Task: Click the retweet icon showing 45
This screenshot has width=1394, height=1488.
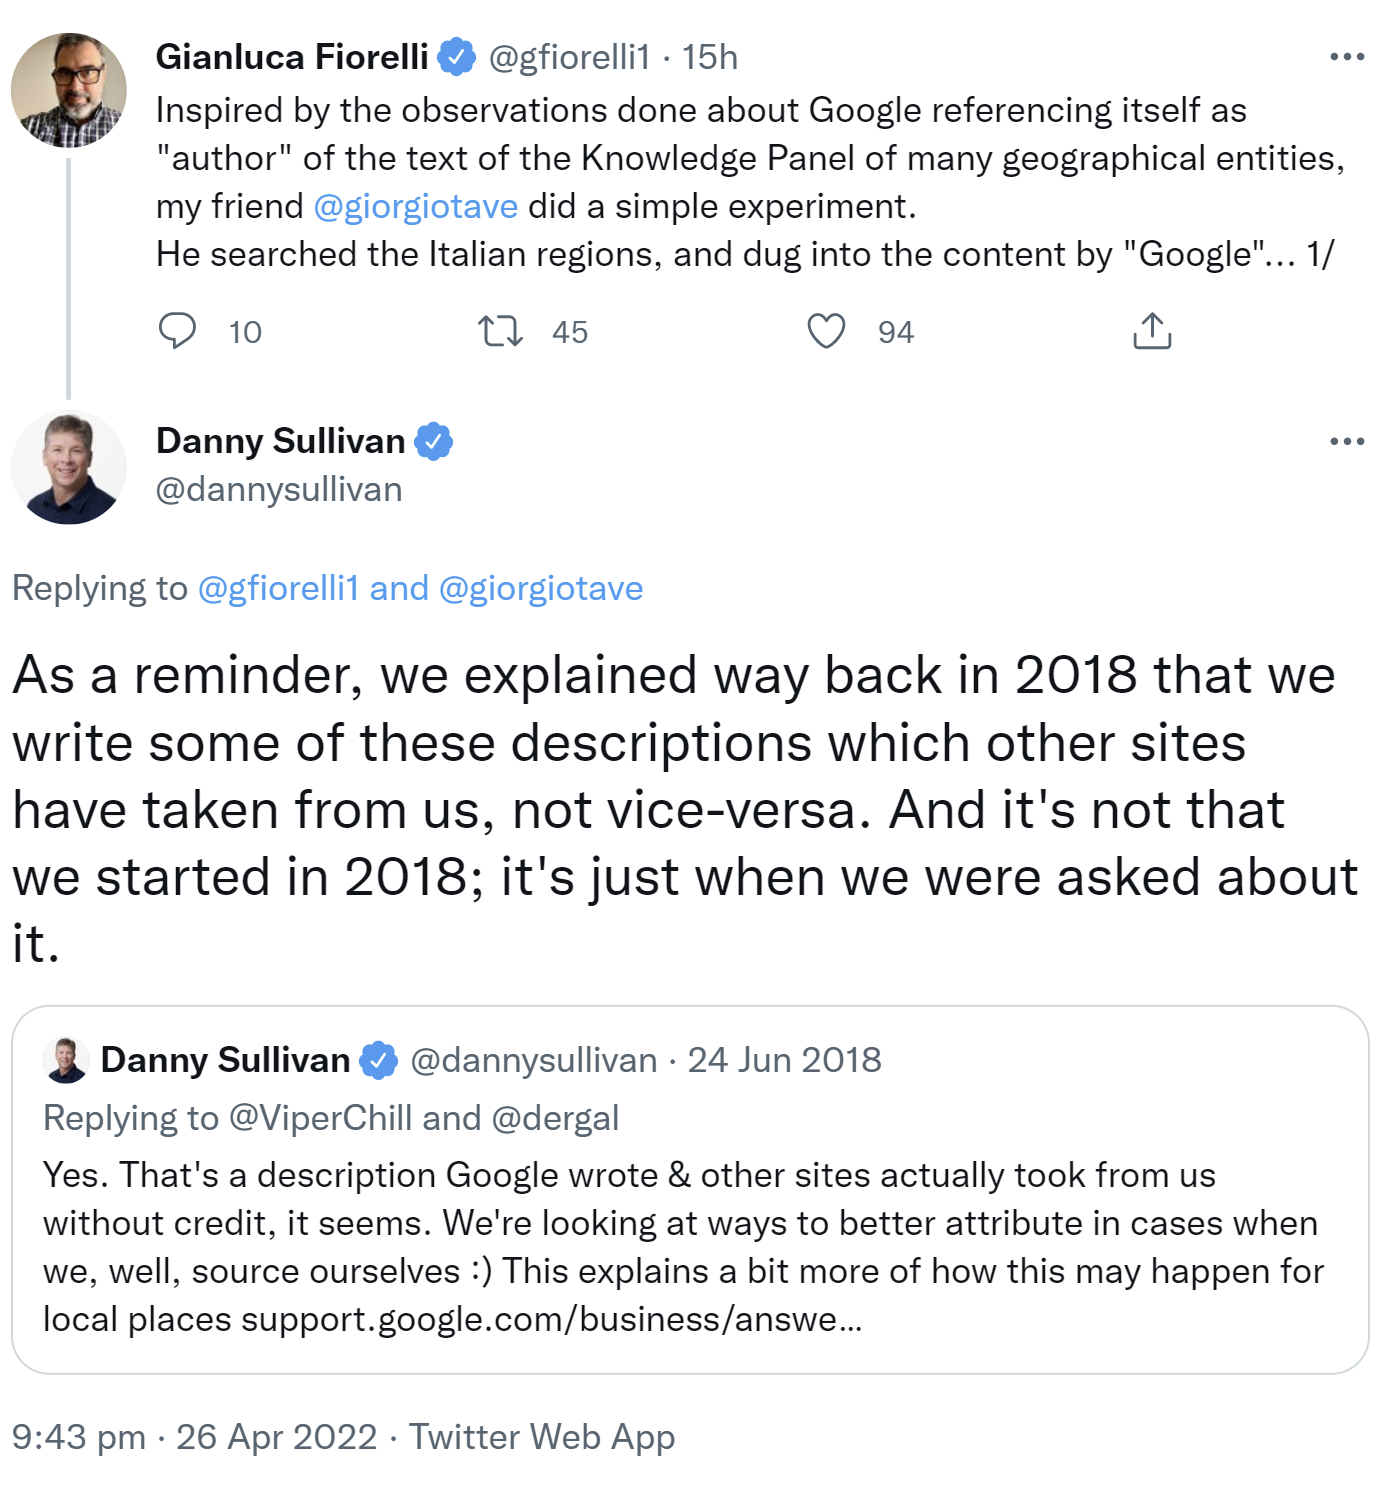Action: pyautogui.click(x=500, y=330)
